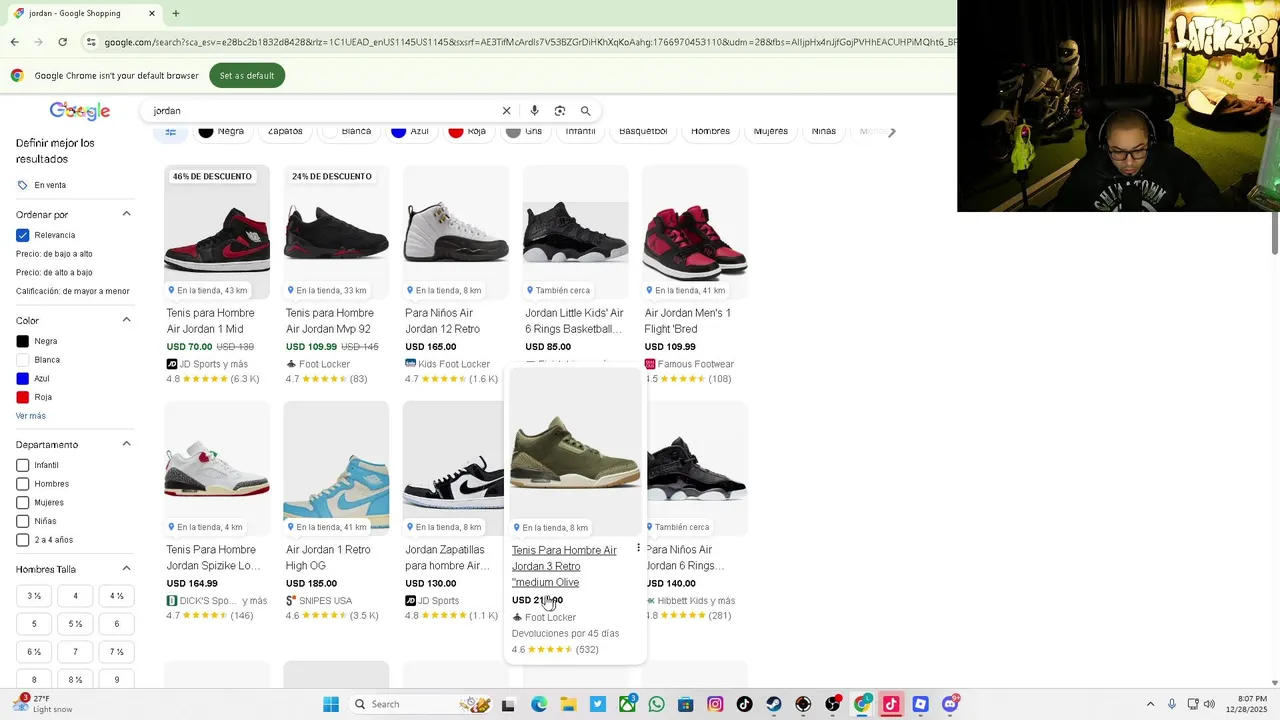Filter by Roja color swatch in sidebar

[x=23, y=397]
